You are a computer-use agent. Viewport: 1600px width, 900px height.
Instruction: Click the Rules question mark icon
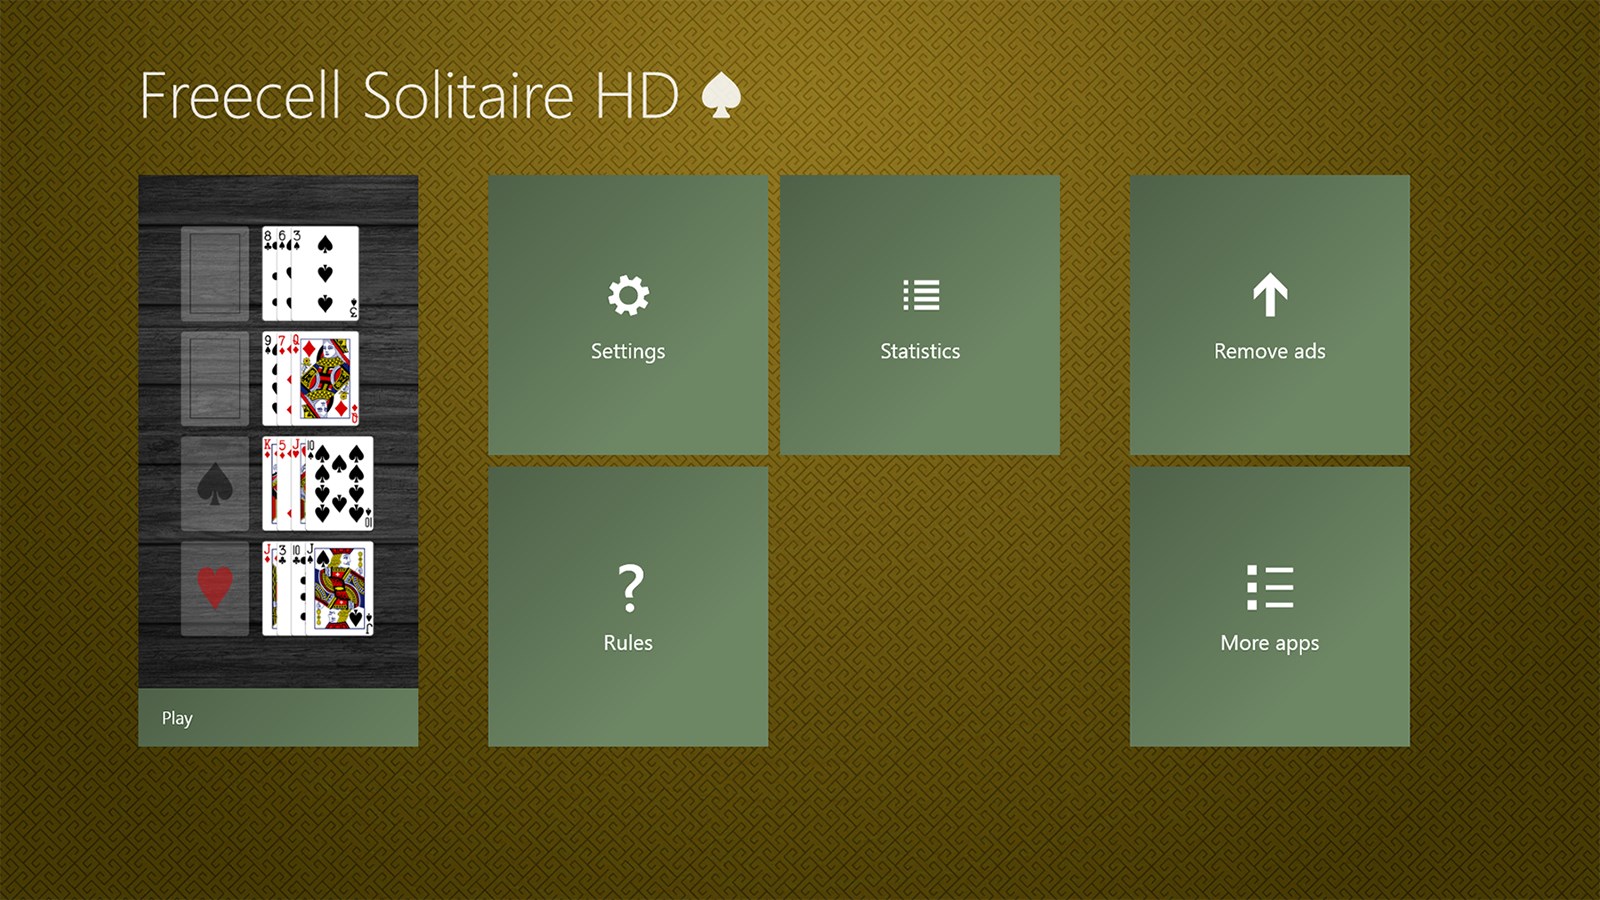click(627, 588)
